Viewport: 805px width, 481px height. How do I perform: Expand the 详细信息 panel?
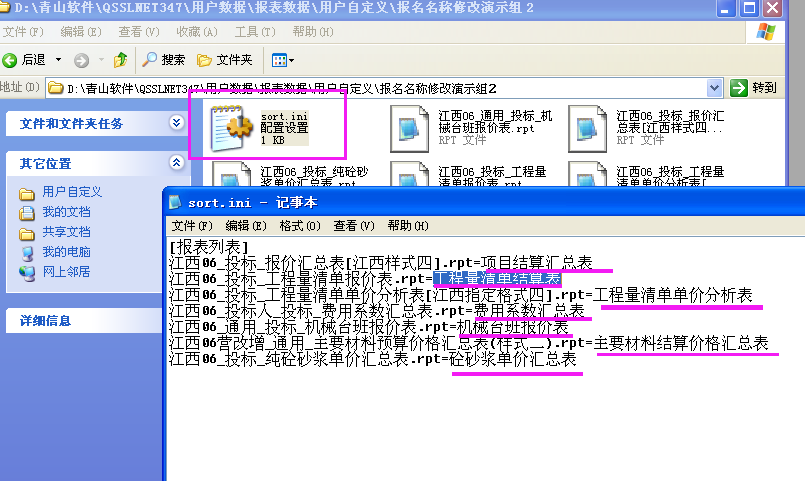[x=177, y=320]
